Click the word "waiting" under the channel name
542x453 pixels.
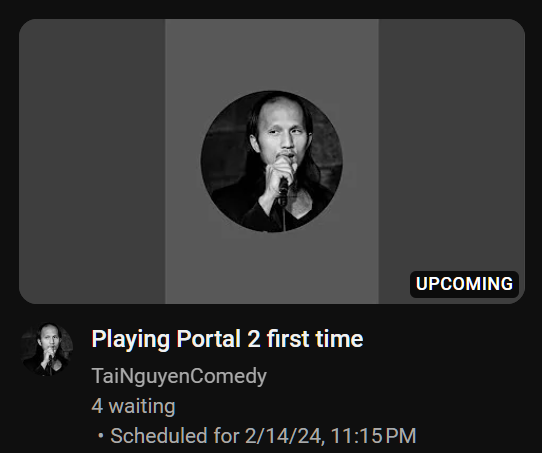pyautogui.click(x=142, y=406)
